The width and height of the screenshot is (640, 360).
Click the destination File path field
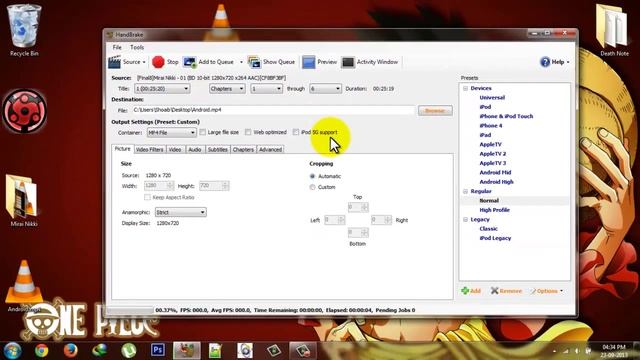pos(272,110)
